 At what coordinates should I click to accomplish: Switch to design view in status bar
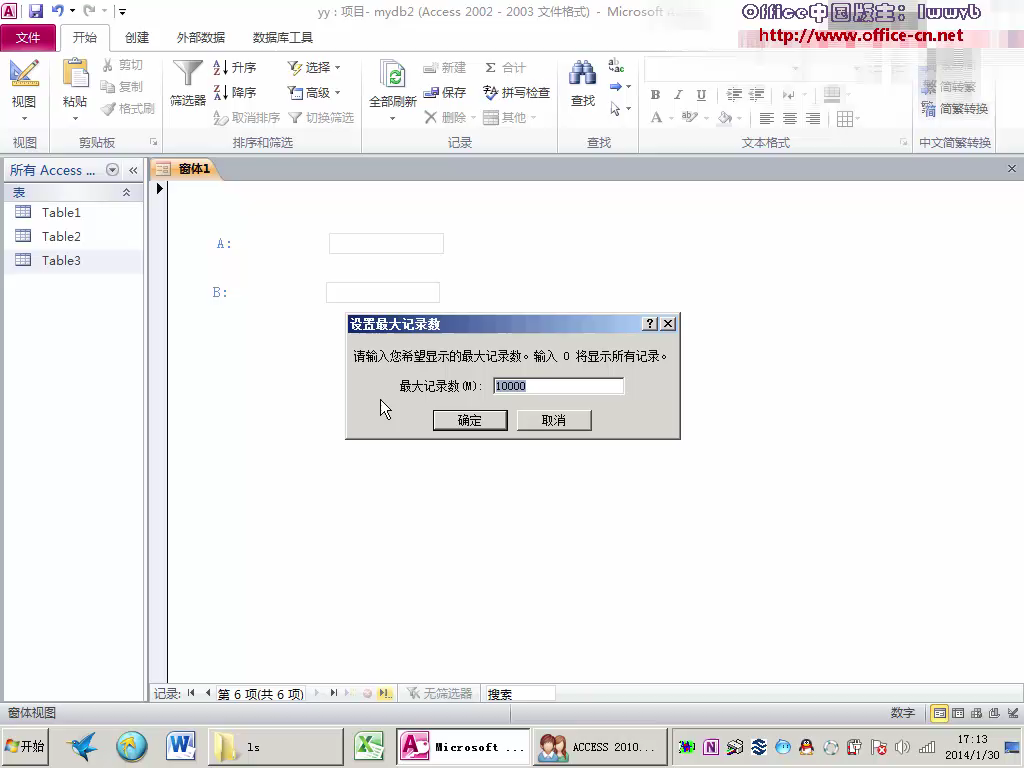tap(1012, 713)
